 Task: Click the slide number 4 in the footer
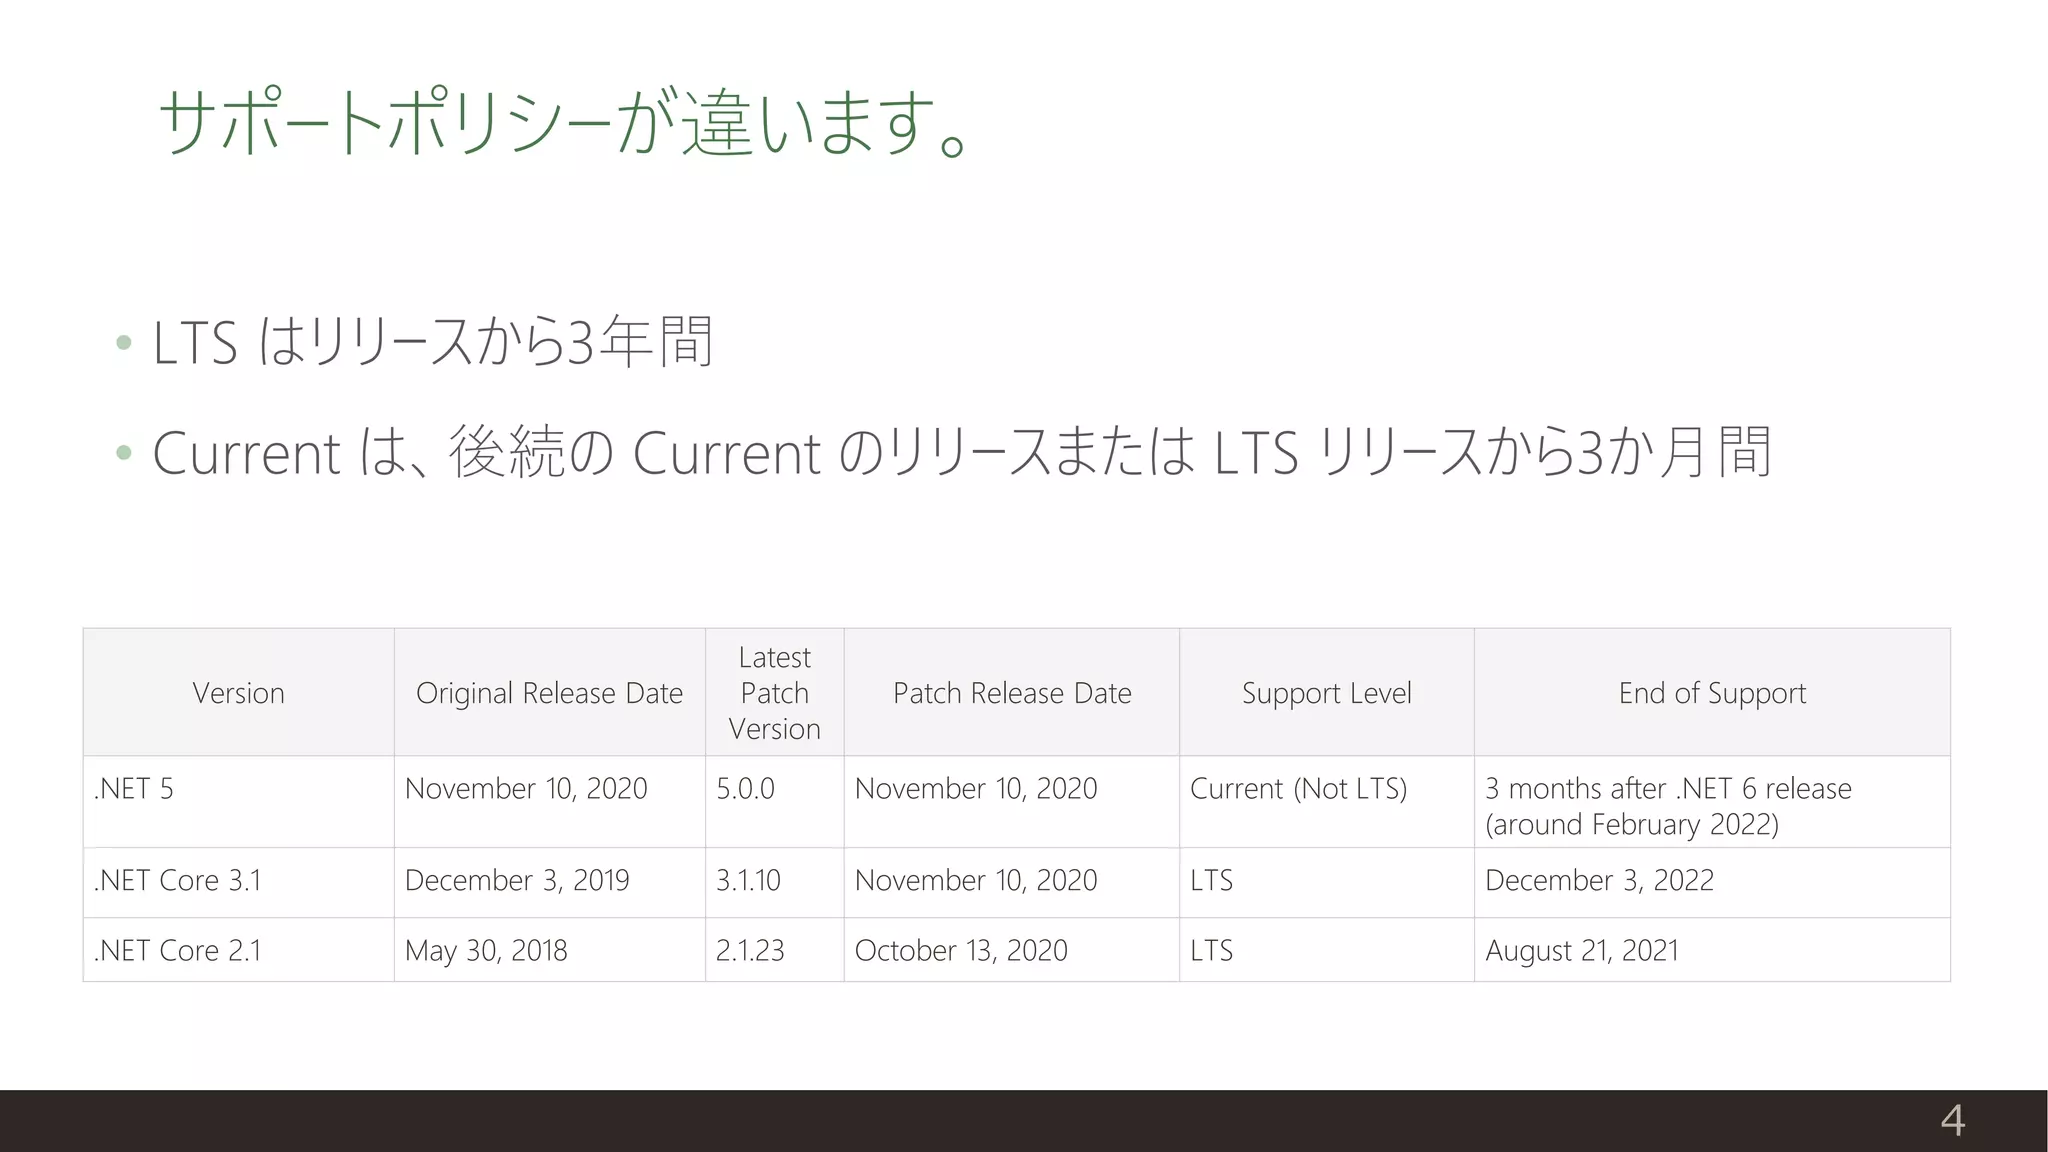1952,1120
